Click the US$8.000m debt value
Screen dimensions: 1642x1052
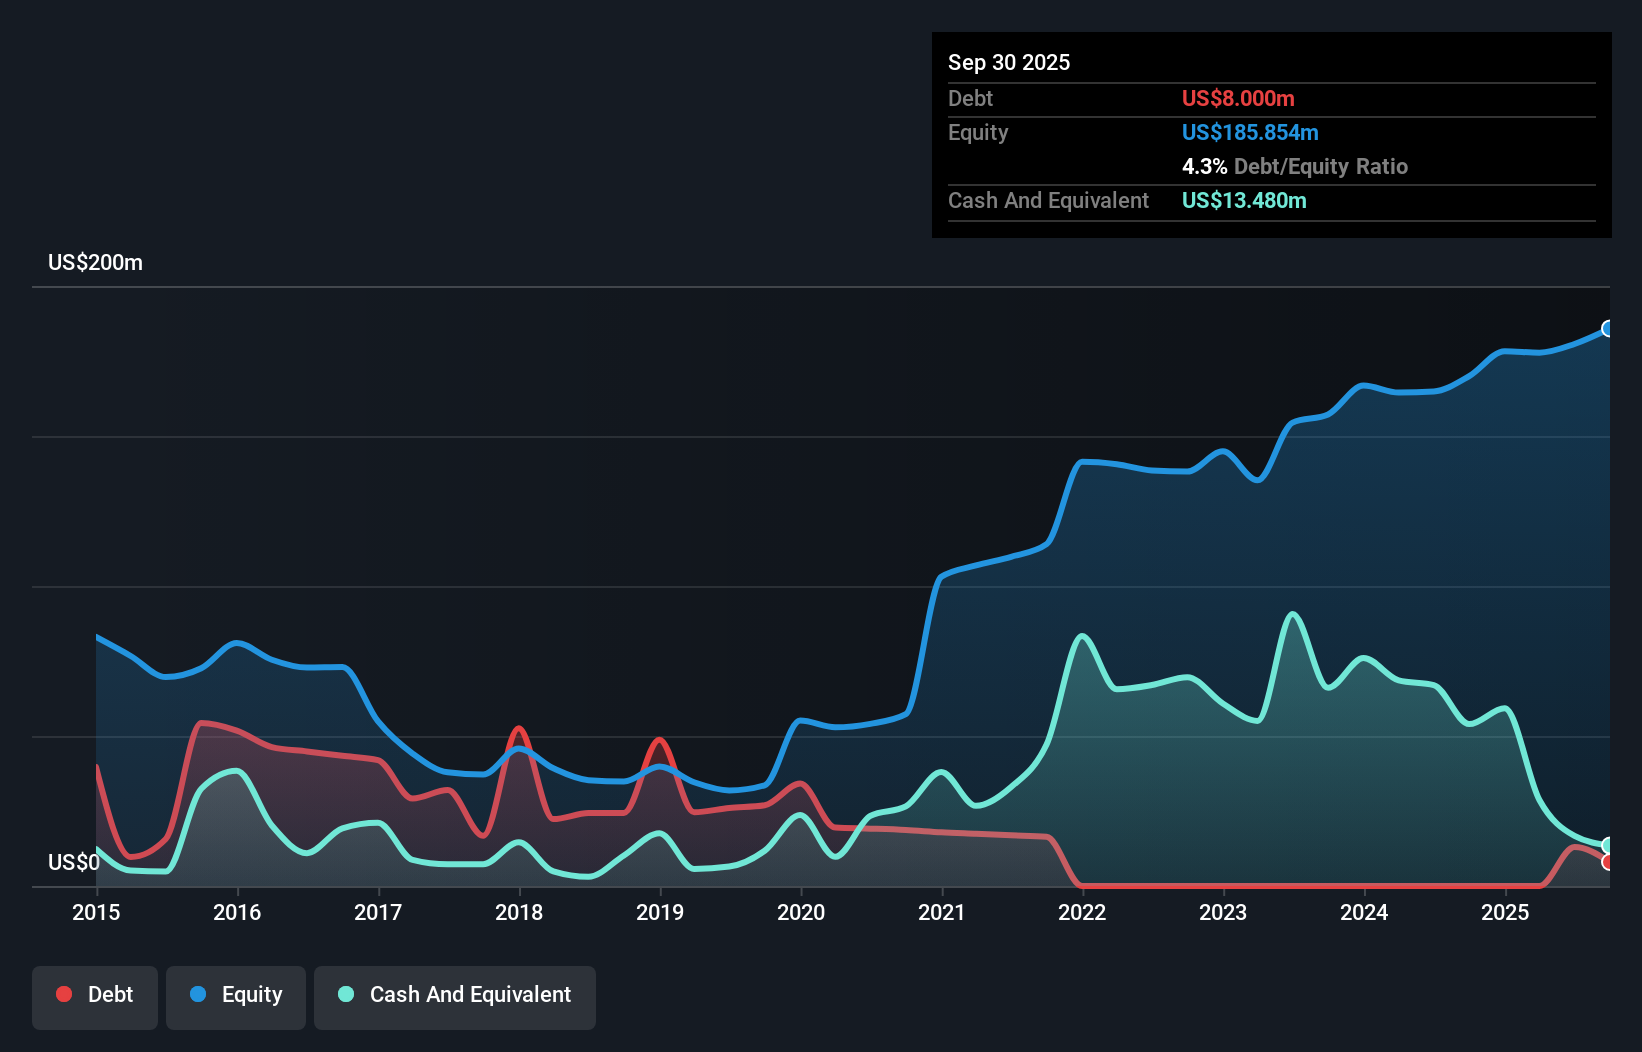click(x=1238, y=98)
